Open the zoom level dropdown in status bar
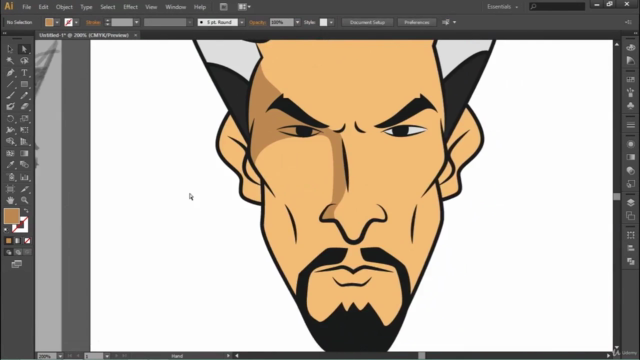 point(60,356)
